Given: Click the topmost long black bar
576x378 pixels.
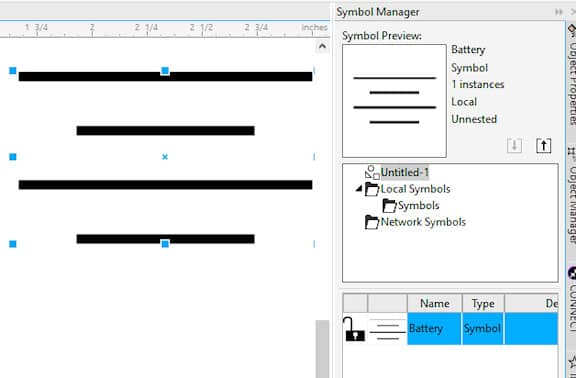Looking at the screenshot, I should point(165,76).
